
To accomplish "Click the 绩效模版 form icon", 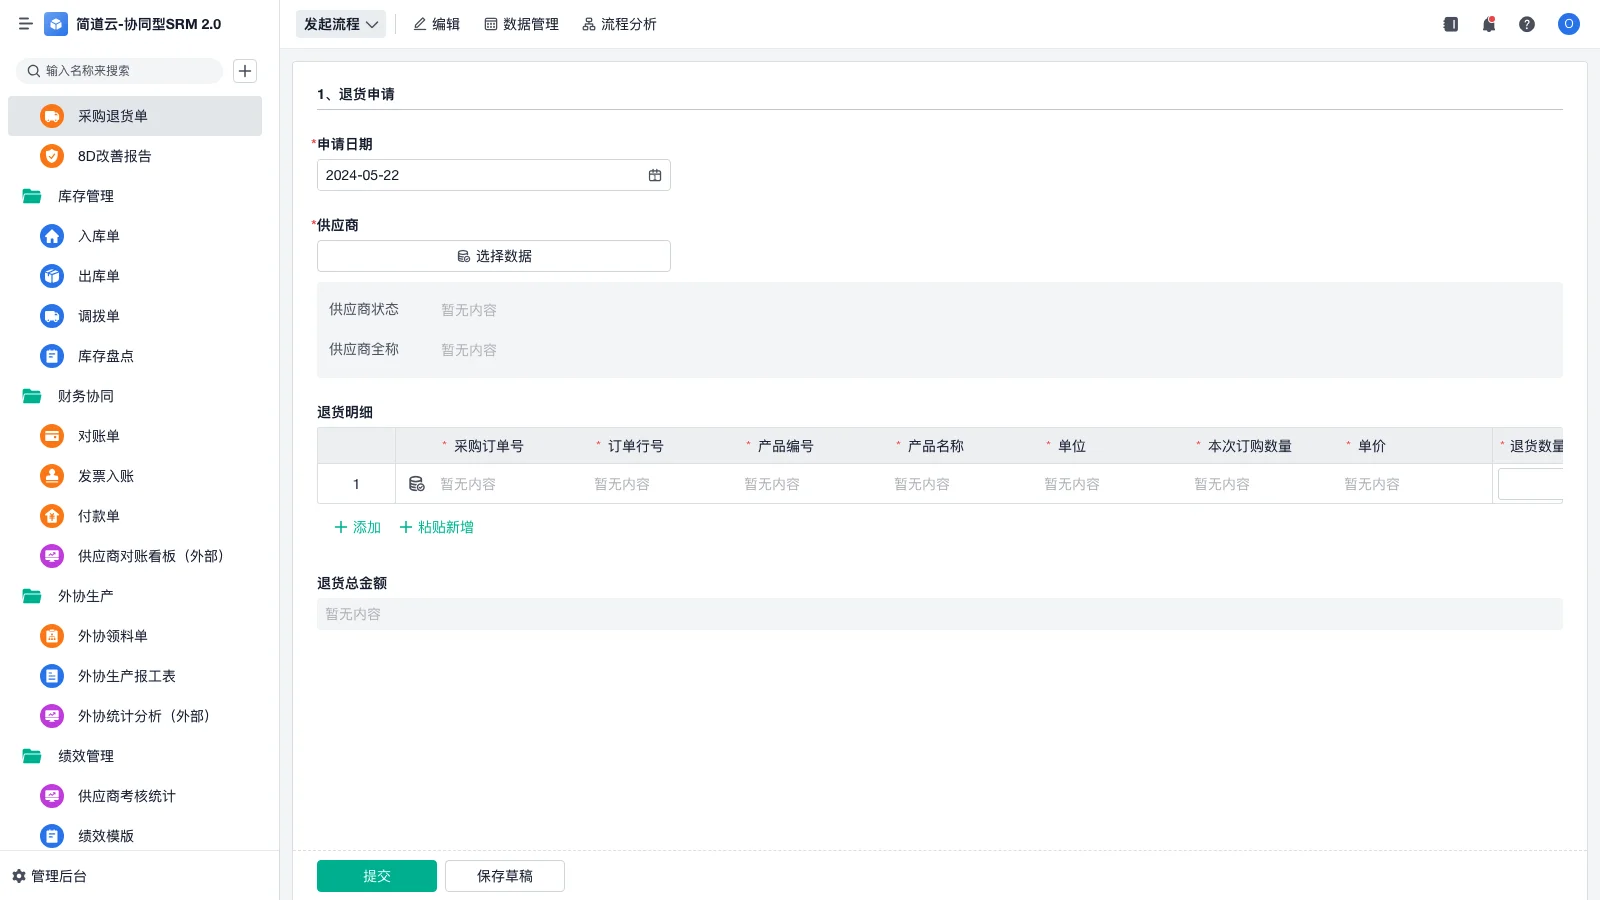I will tap(52, 836).
